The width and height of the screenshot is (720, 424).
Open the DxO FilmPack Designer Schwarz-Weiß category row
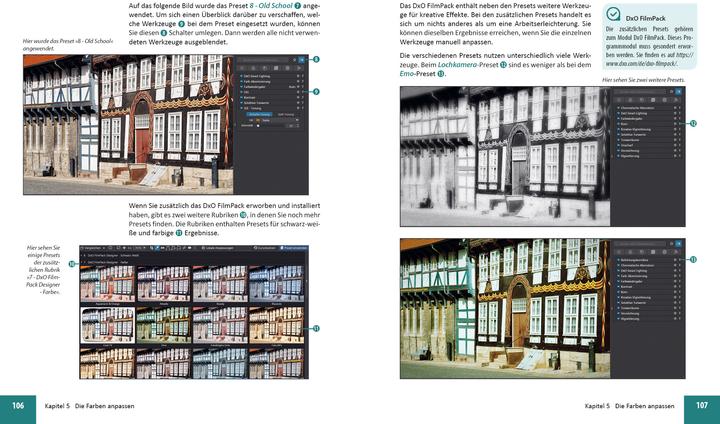(x=194, y=255)
